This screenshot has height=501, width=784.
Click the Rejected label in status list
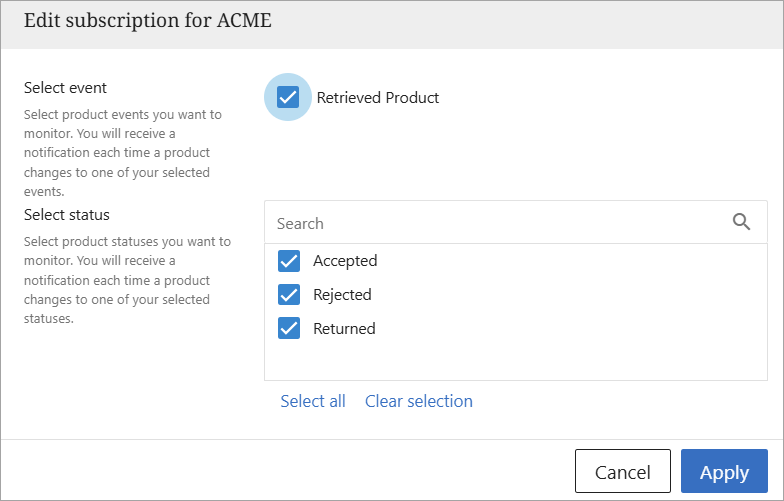[342, 295]
